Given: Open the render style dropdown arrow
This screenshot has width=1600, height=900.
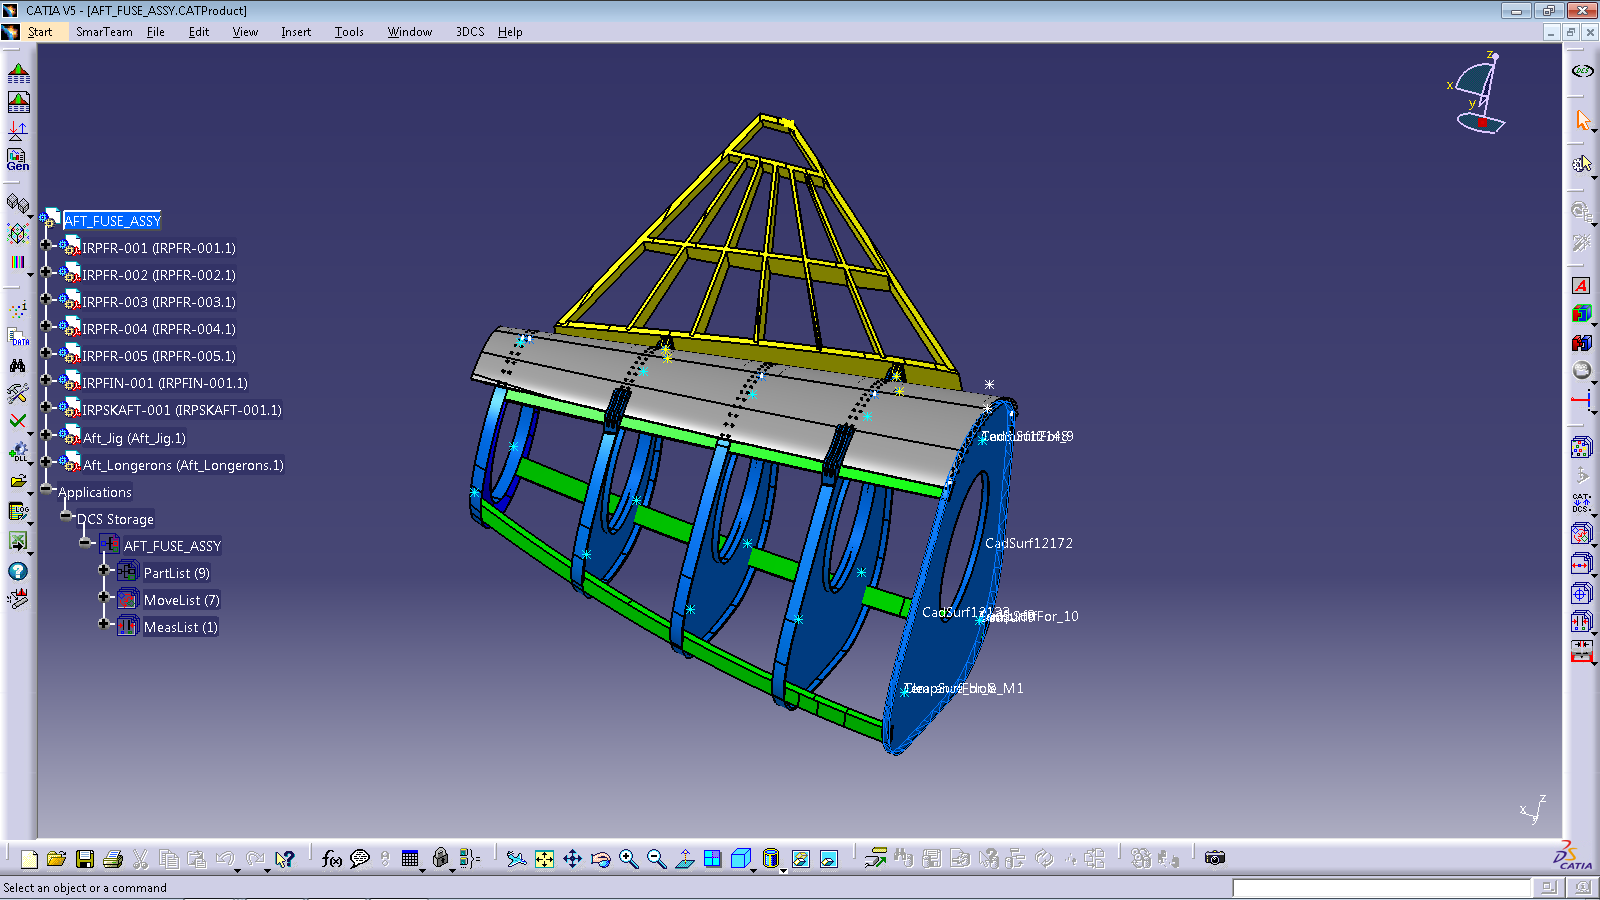Looking at the screenshot, I should 783,868.
